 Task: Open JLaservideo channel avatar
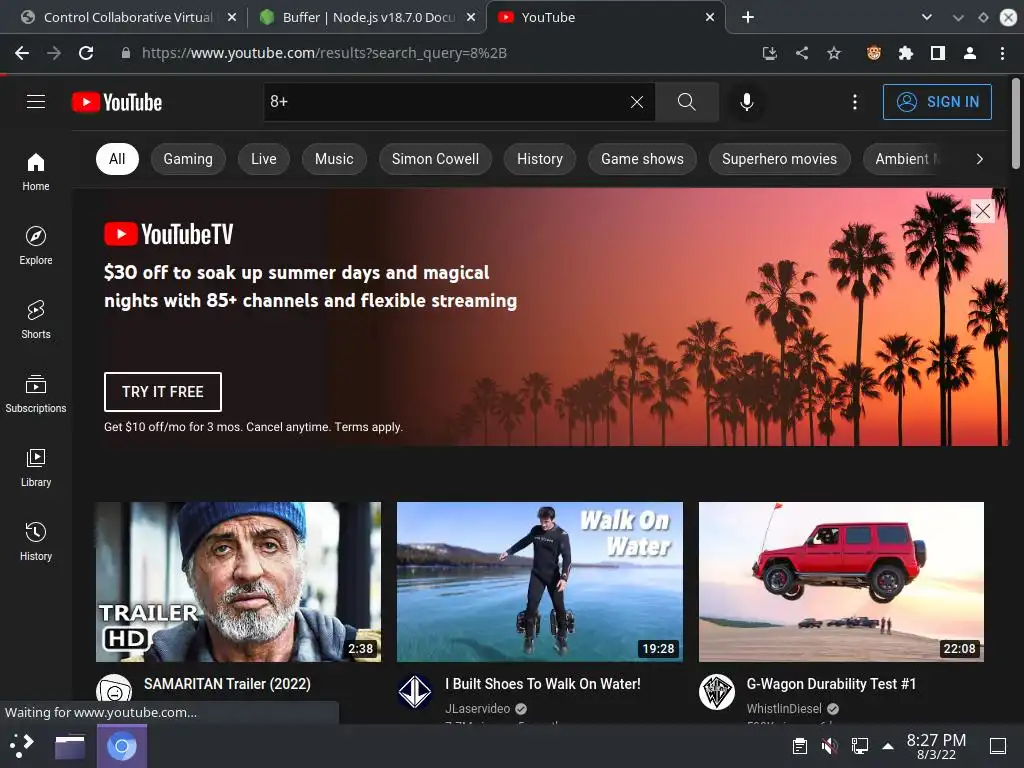pos(415,692)
